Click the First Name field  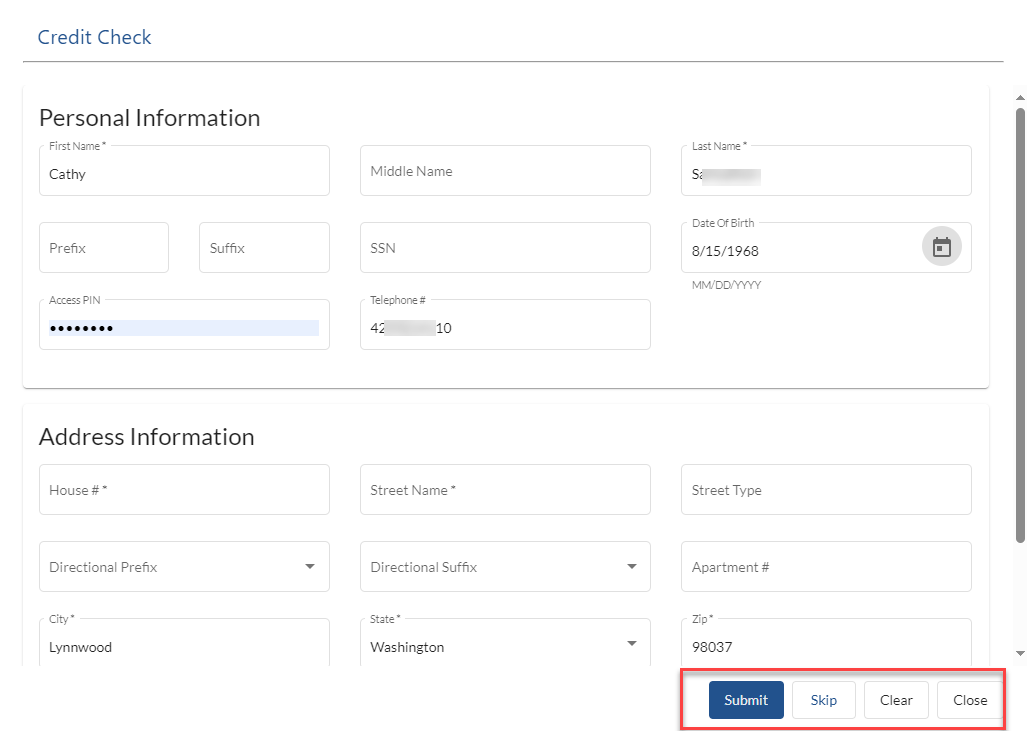pyautogui.click(x=184, y=174)
